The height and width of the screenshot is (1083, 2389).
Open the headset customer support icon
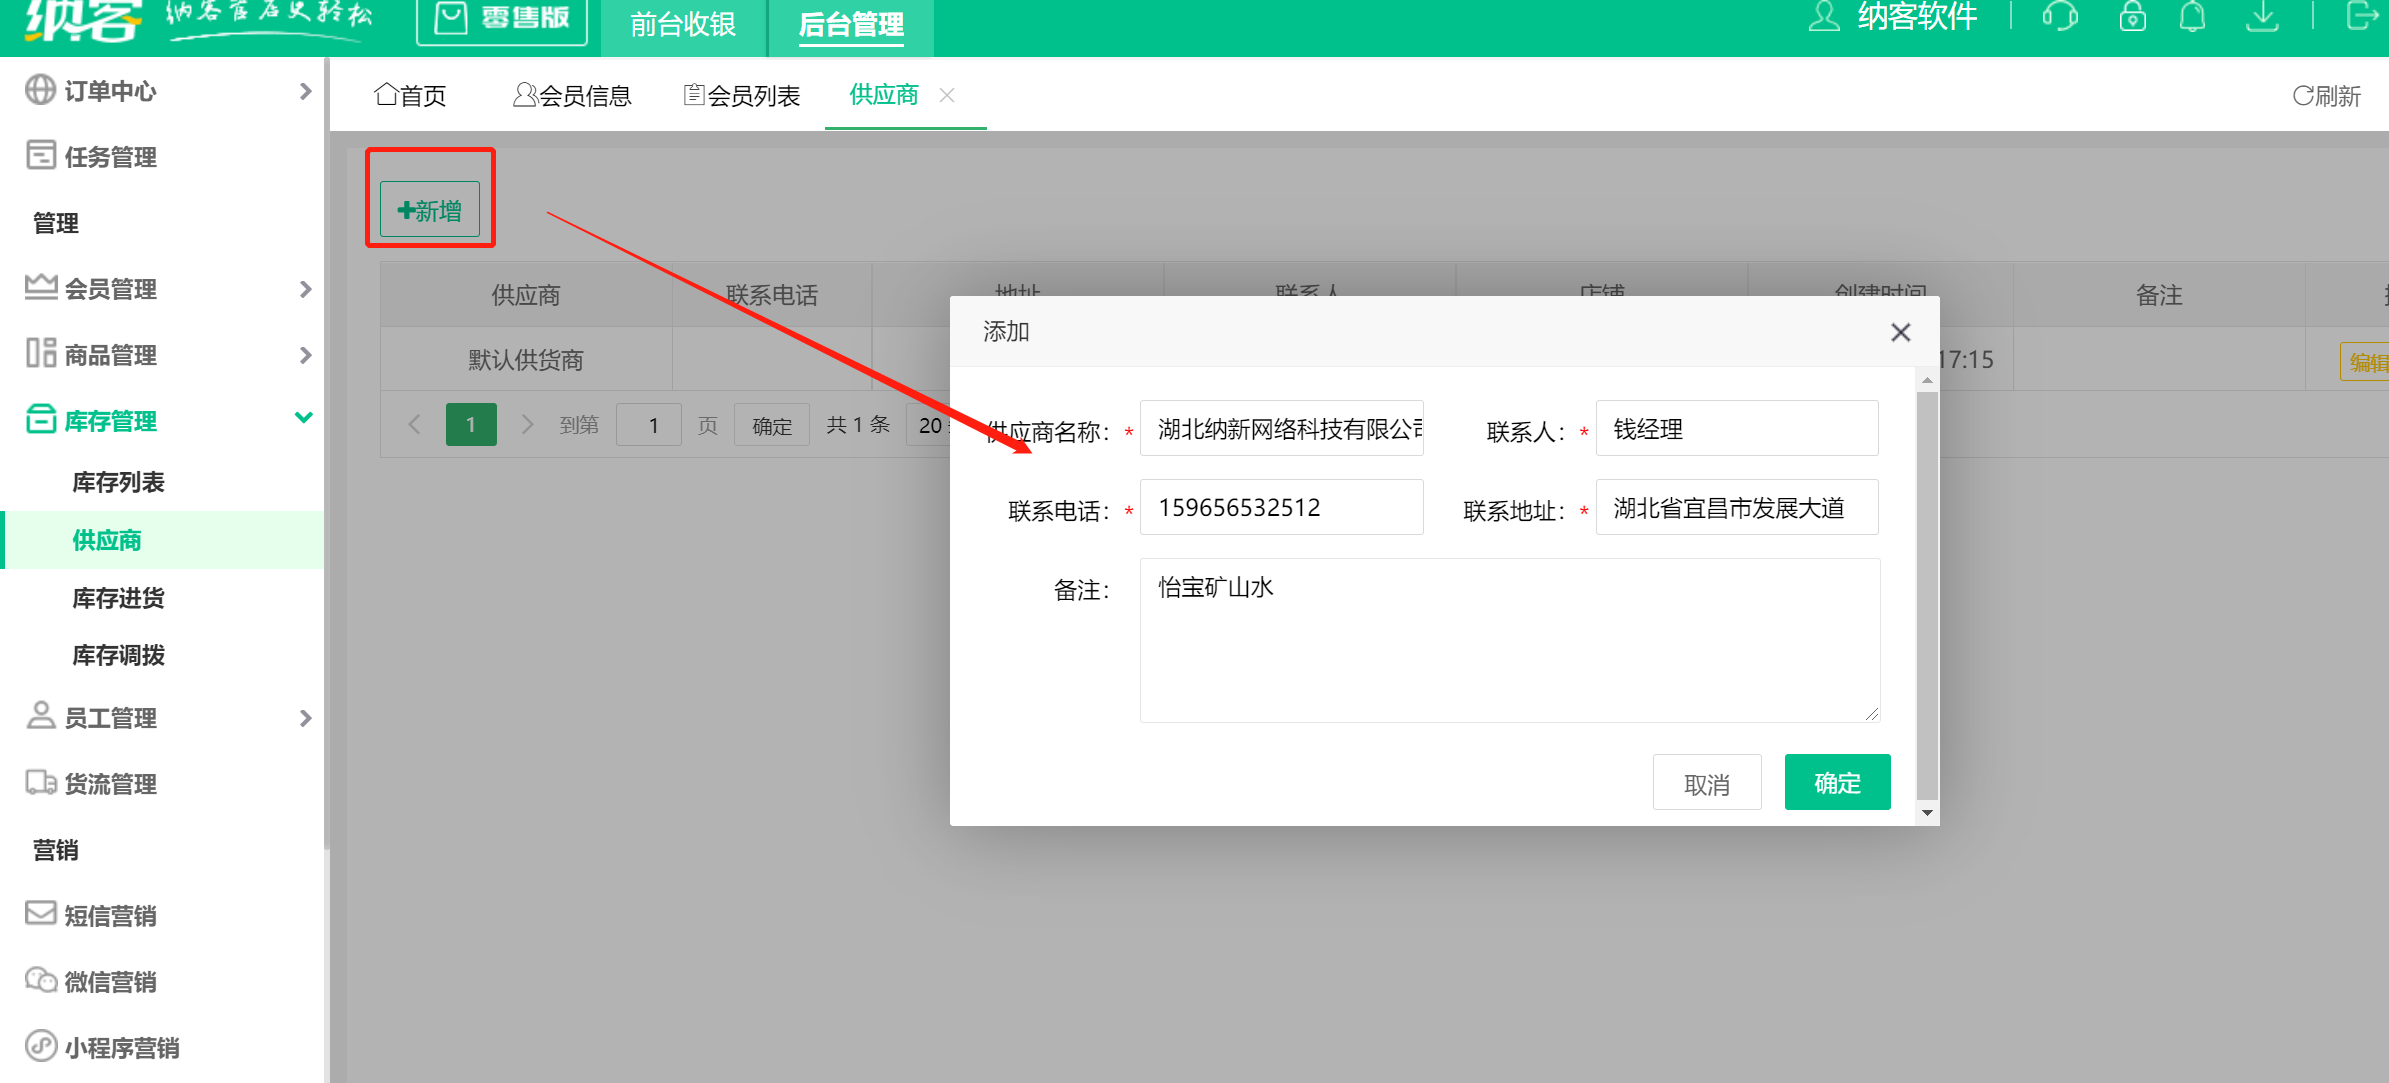click(2061, 16)
